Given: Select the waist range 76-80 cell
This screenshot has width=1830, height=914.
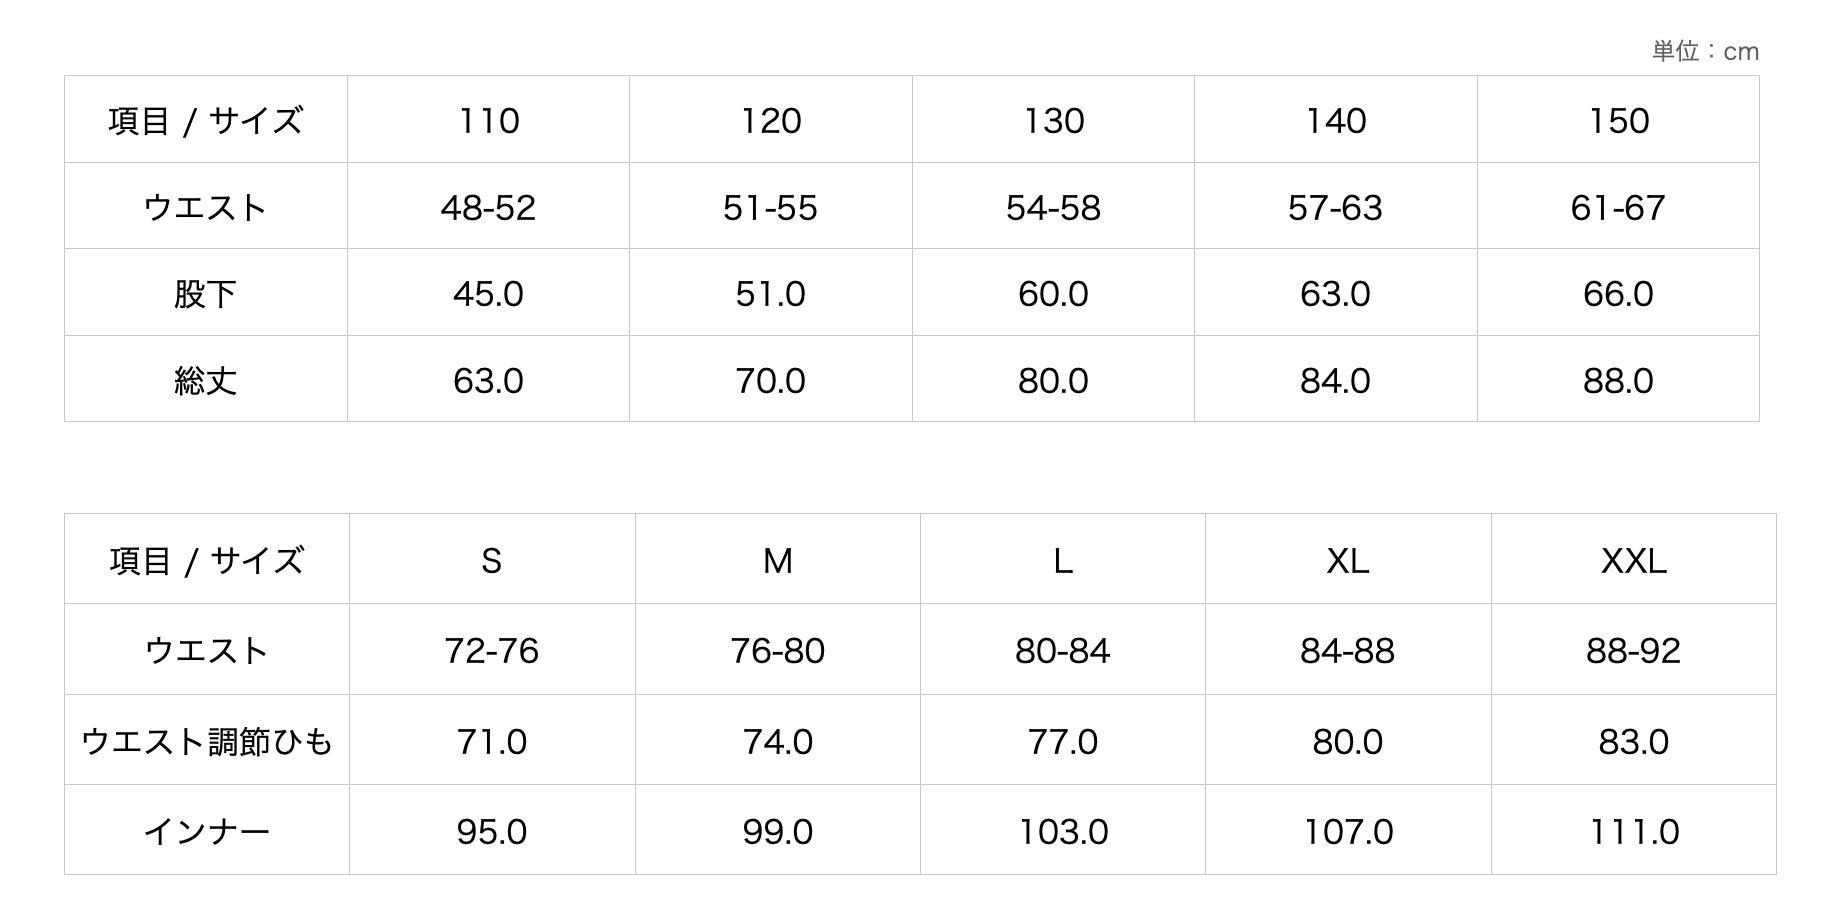Looking at the screenshot, I should (777, 651).
